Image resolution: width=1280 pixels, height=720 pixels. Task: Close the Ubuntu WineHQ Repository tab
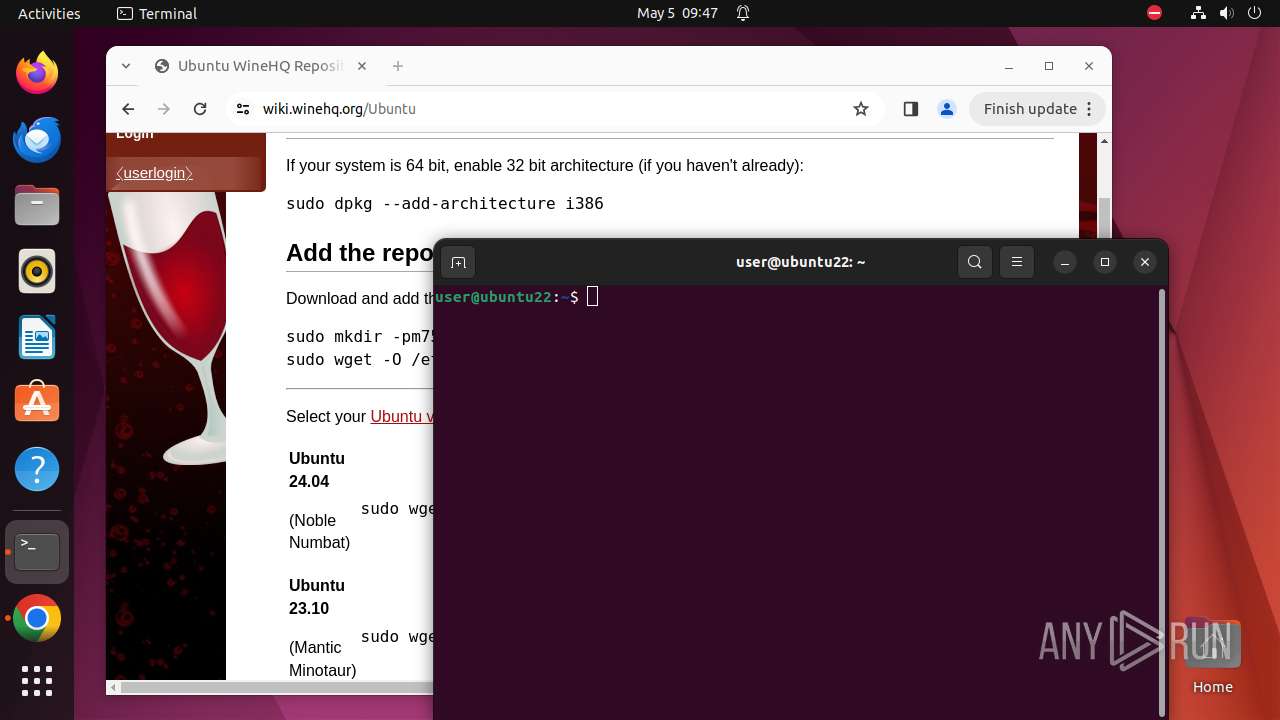coord(362,66)
